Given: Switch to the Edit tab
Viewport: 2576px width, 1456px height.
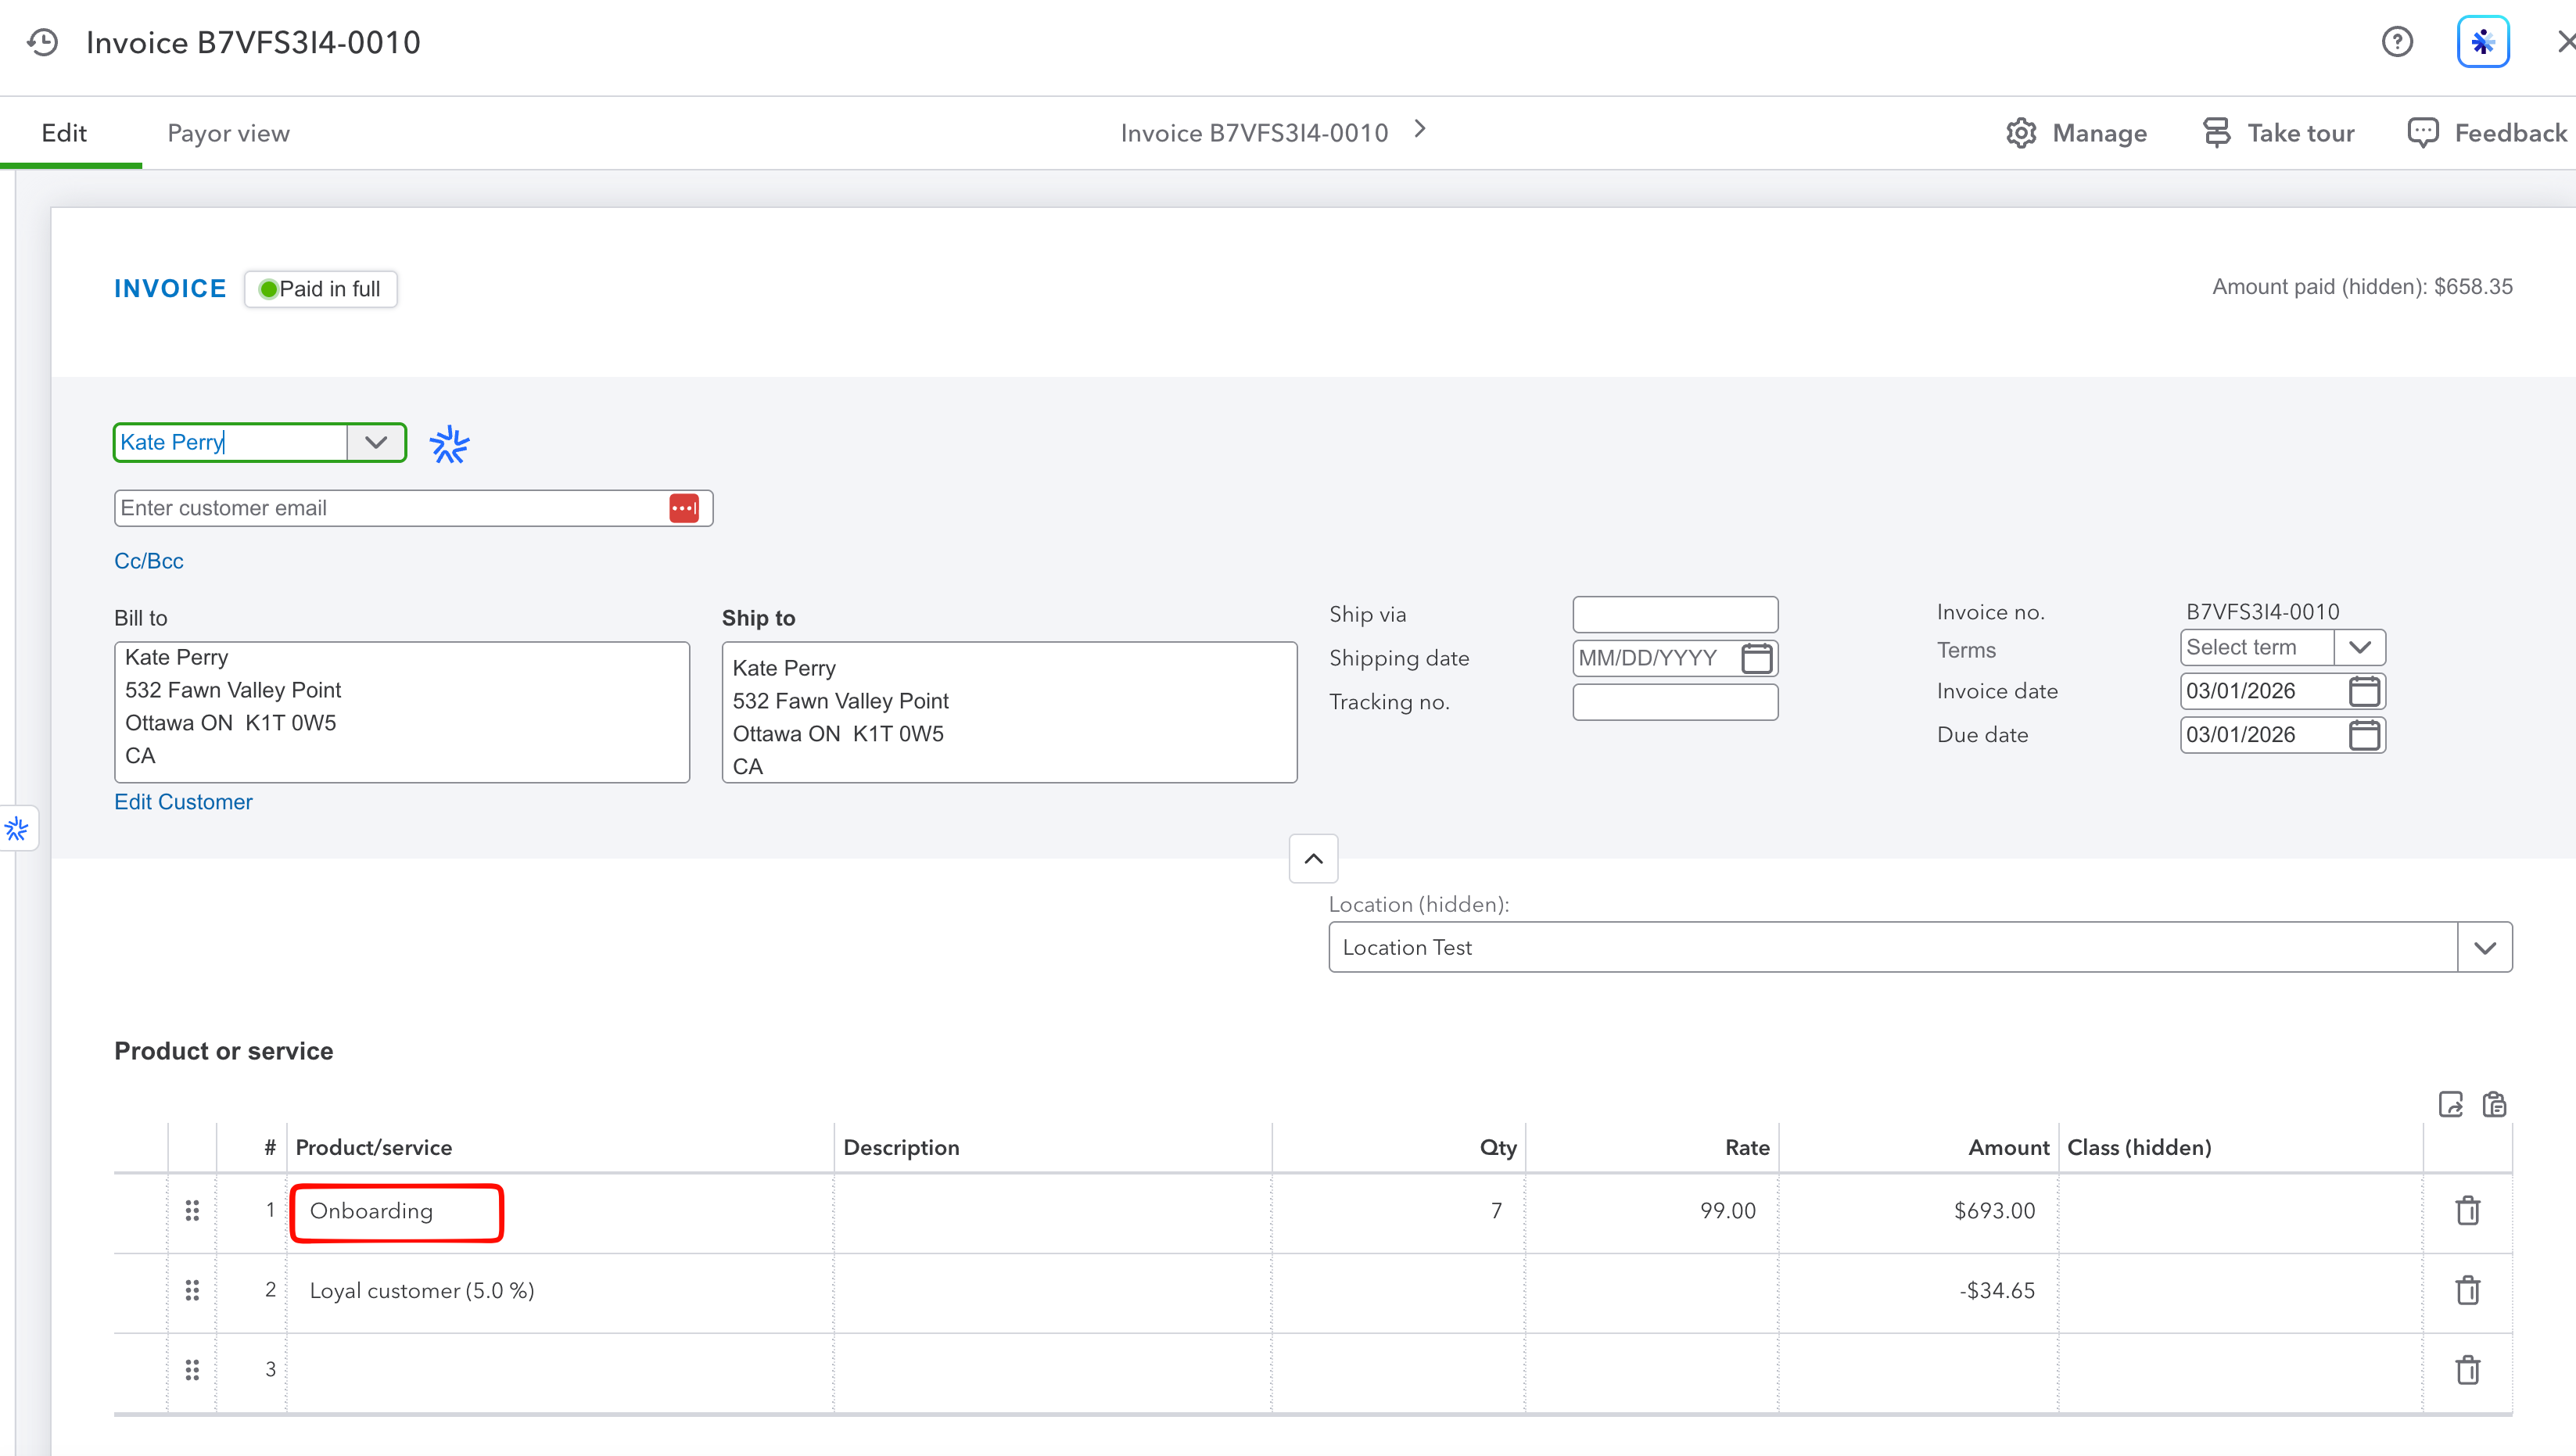Looking at the screenshot, I should tap(64, 133).
